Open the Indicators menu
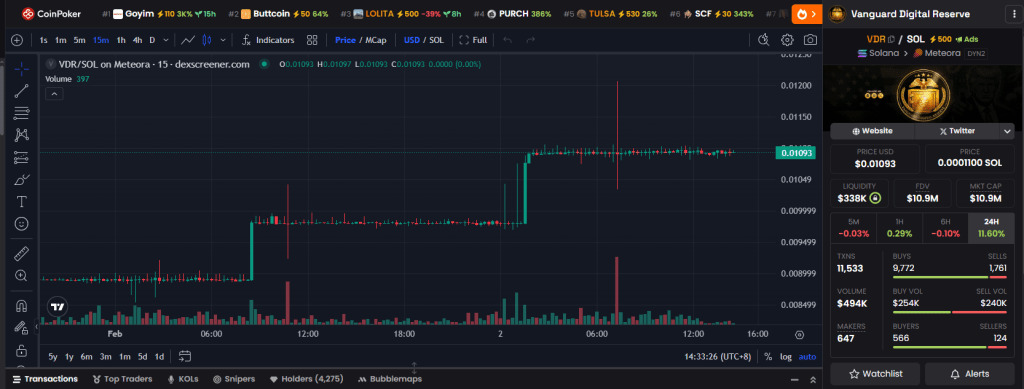This screenshot has width=1024, height=389. 268,40
